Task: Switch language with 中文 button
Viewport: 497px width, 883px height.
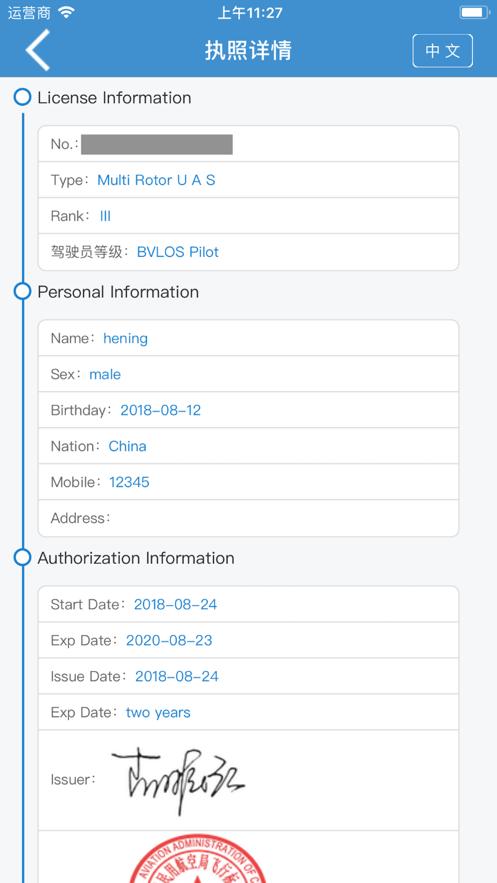Action: tap(442, 51)
